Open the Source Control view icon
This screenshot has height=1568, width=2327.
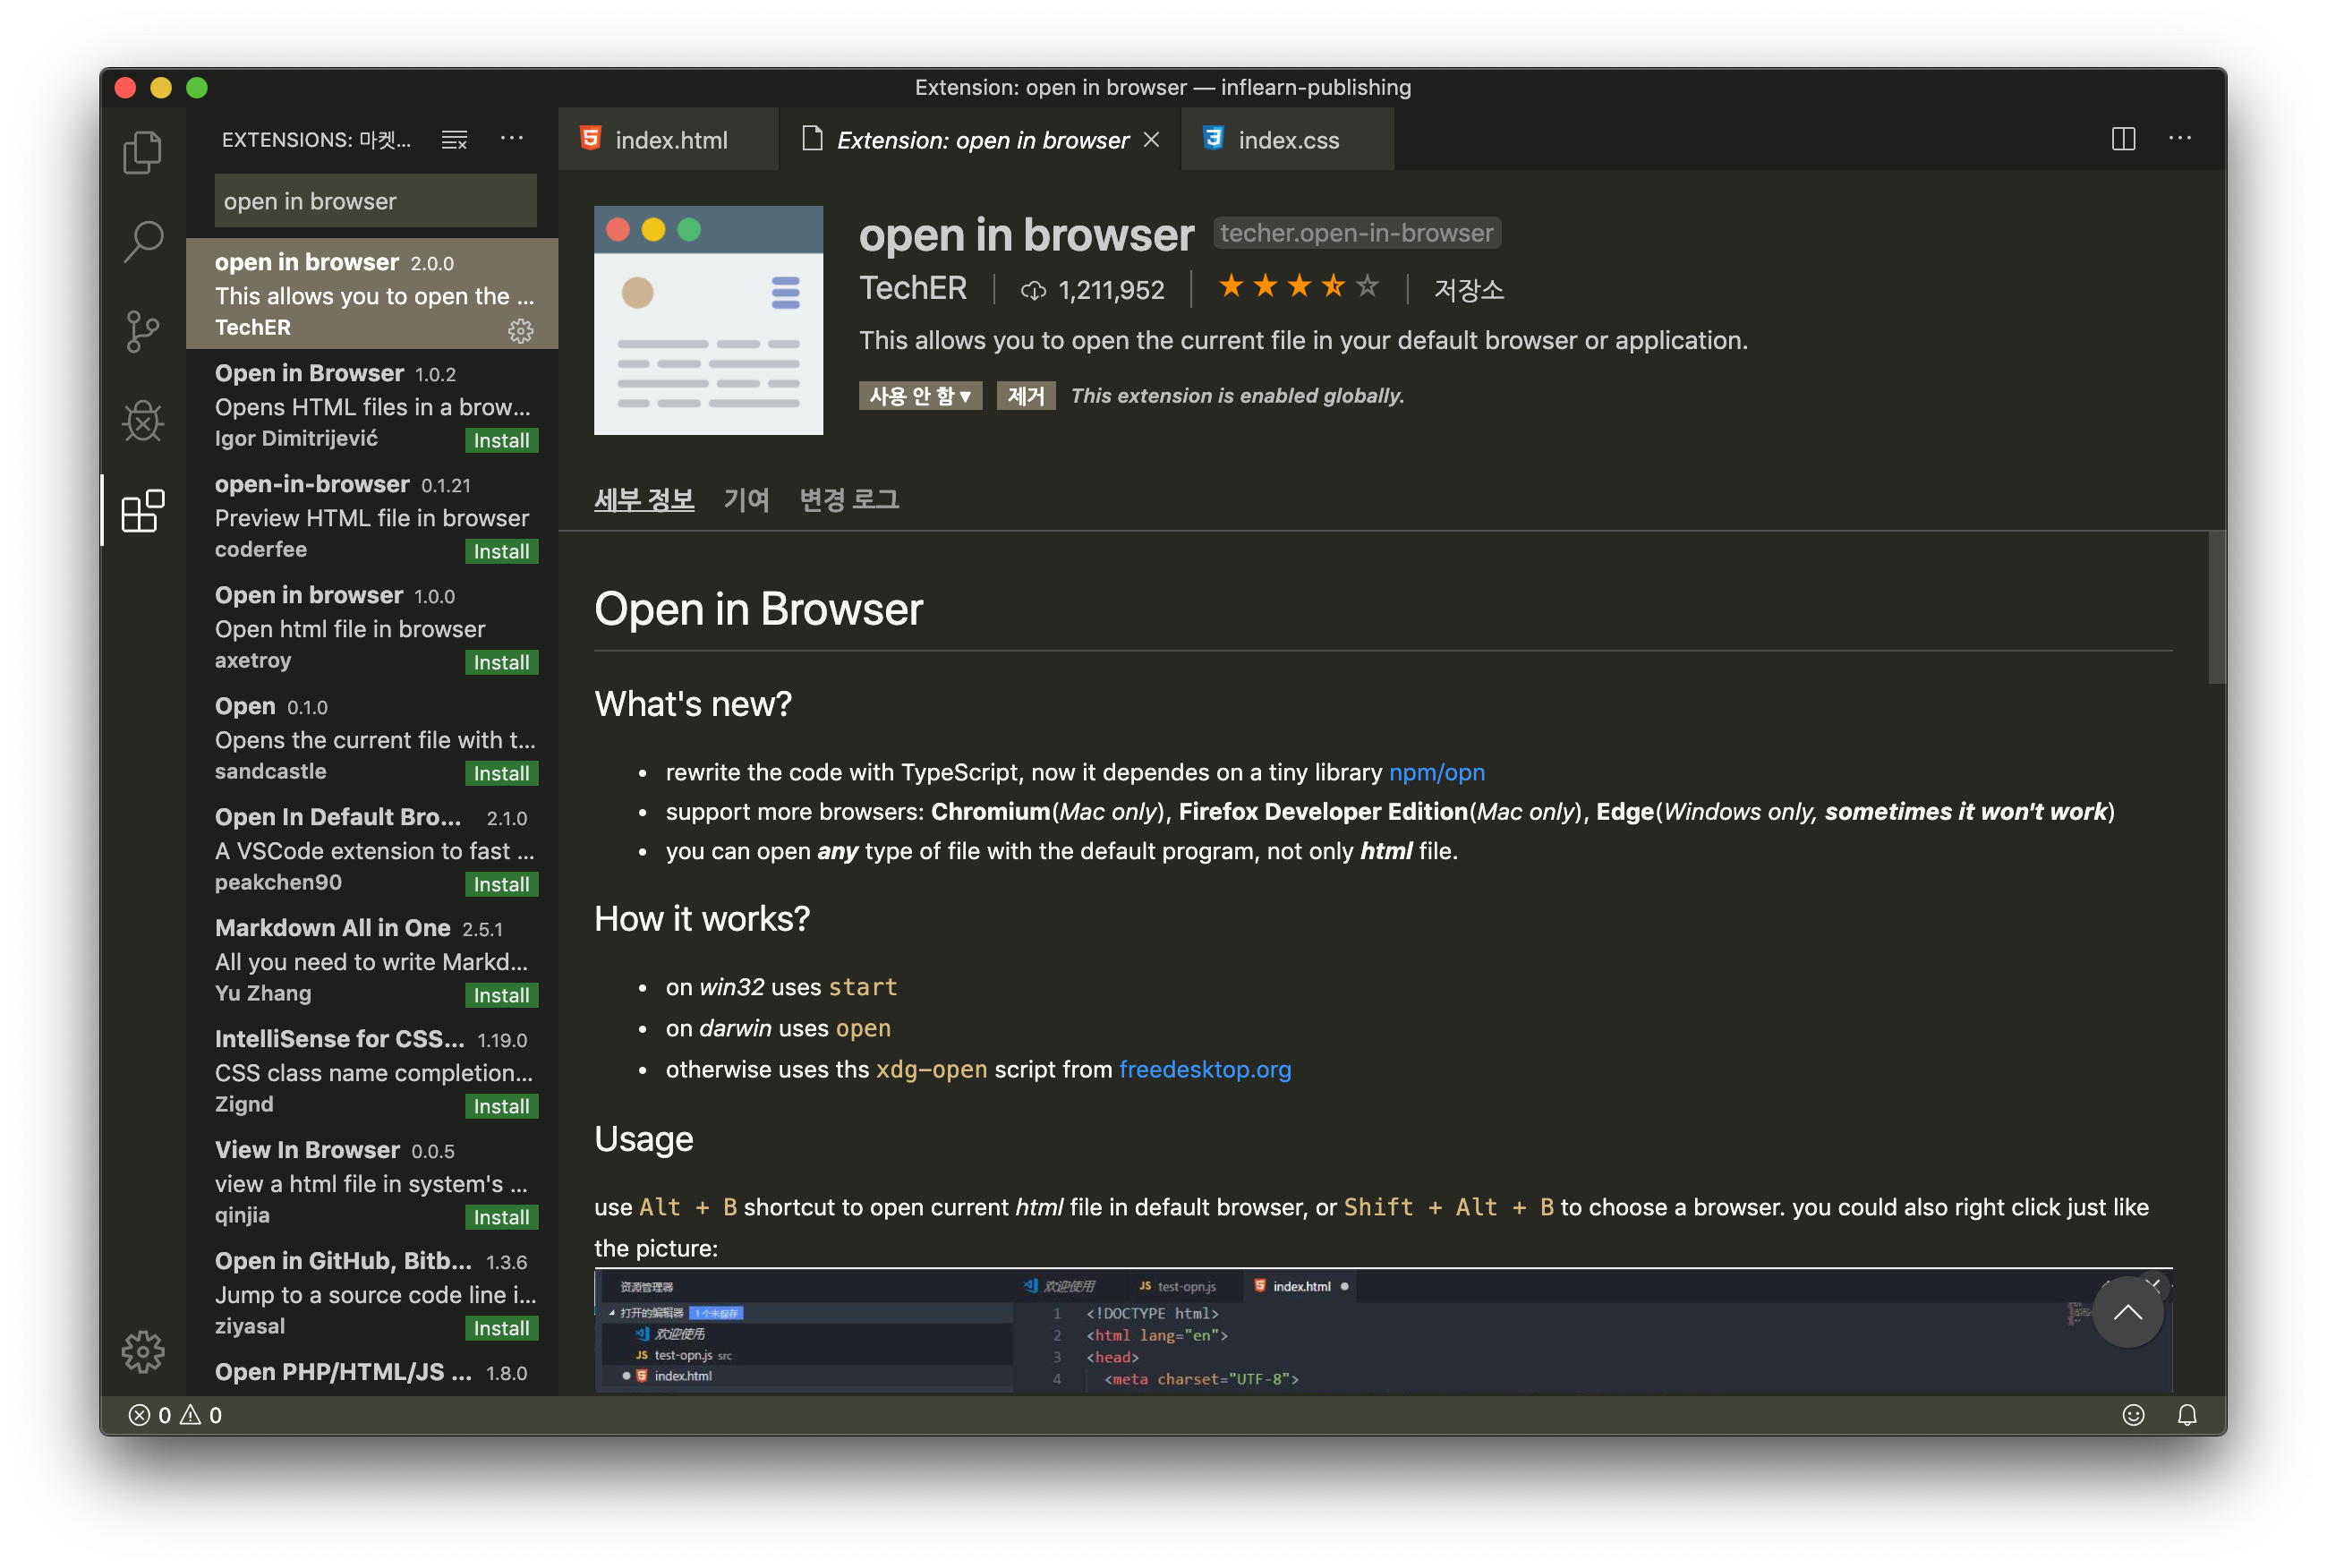pos(142,331)
